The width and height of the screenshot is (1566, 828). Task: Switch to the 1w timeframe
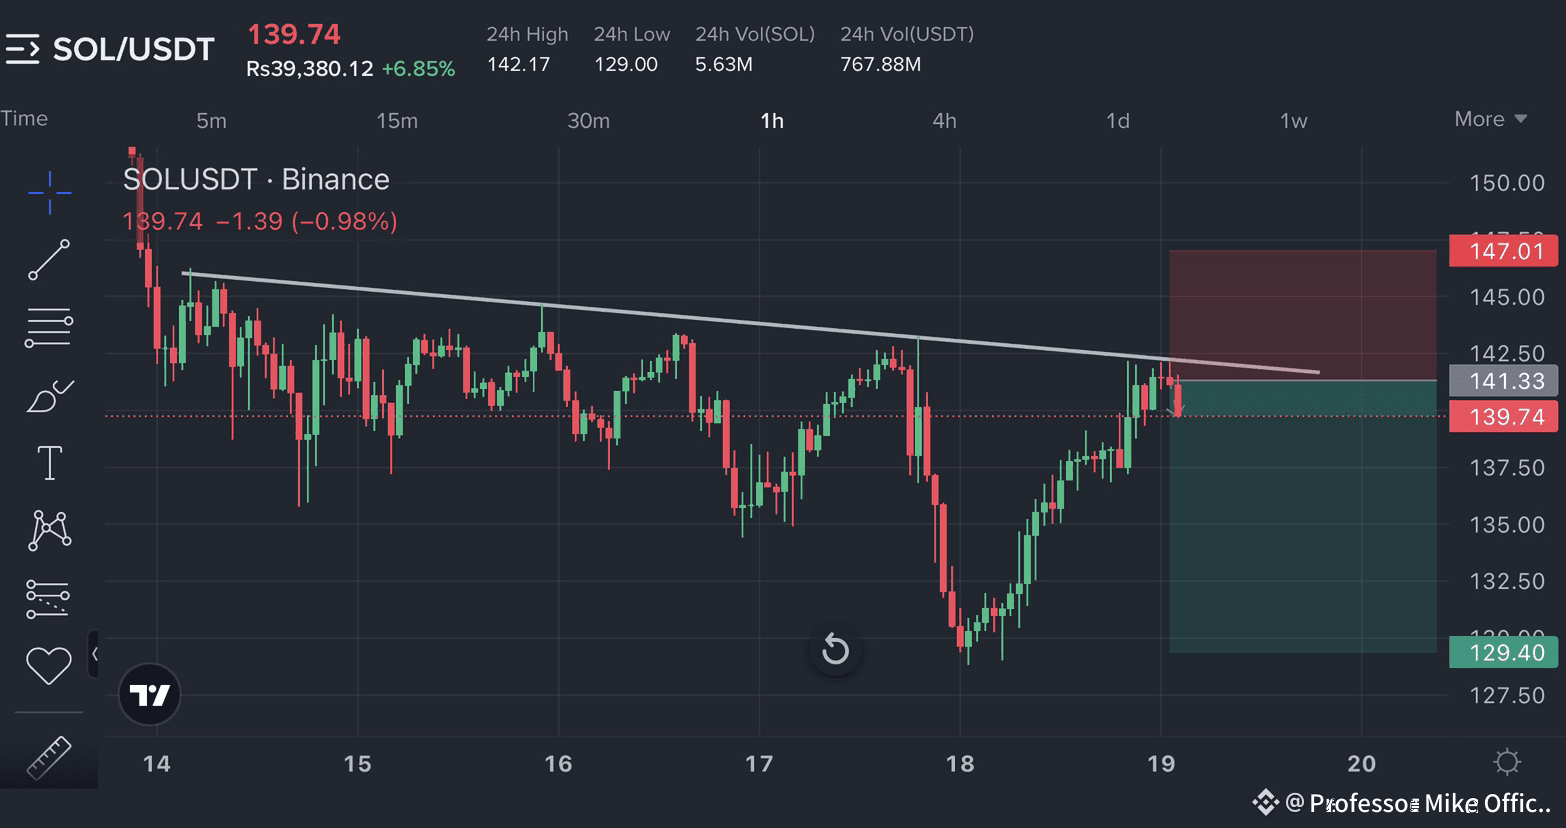tap(1294, 121)
